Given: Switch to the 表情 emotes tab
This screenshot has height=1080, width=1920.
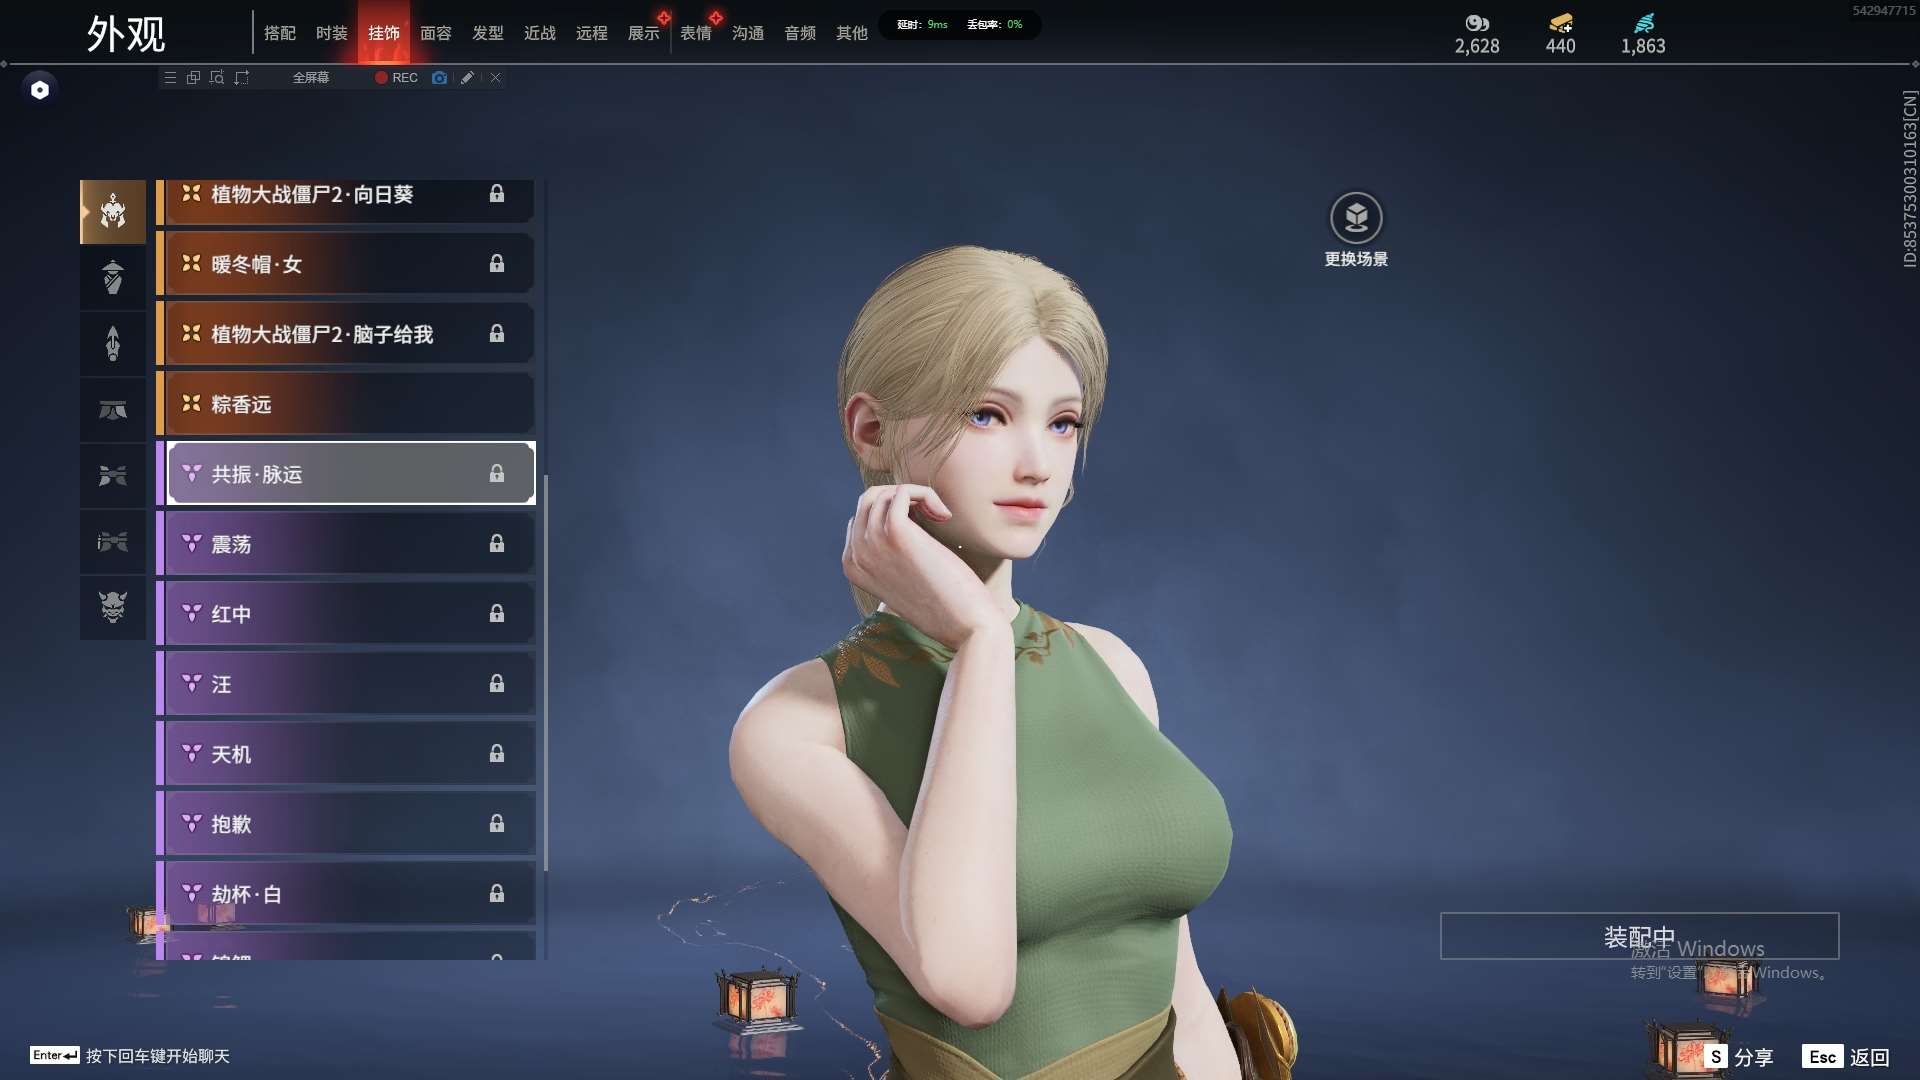Looking at the screenshot, I should point(696,32).
